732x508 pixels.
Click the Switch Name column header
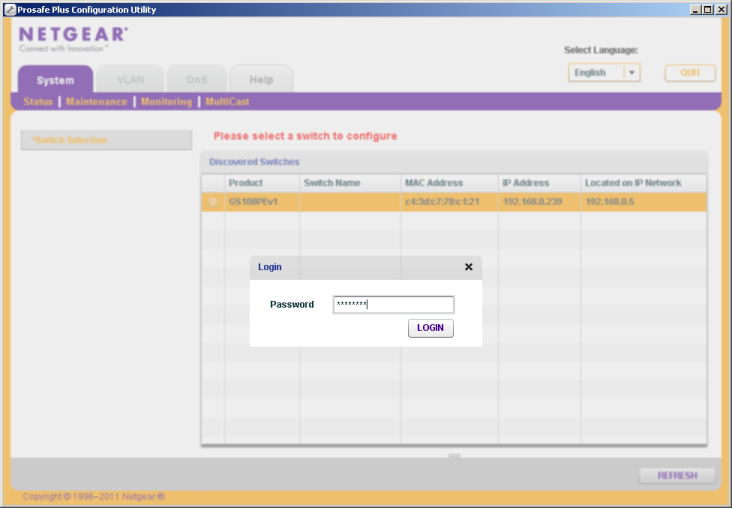(350, 183)
